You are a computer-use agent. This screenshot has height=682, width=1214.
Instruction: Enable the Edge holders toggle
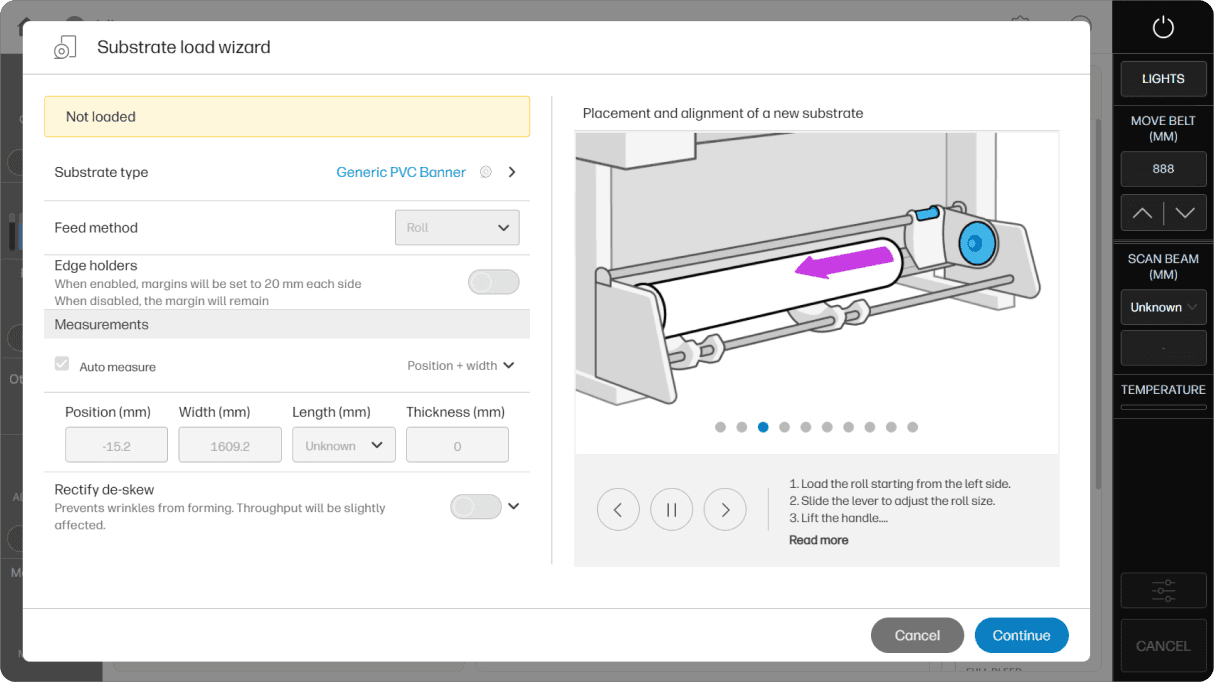click(493, 281)
